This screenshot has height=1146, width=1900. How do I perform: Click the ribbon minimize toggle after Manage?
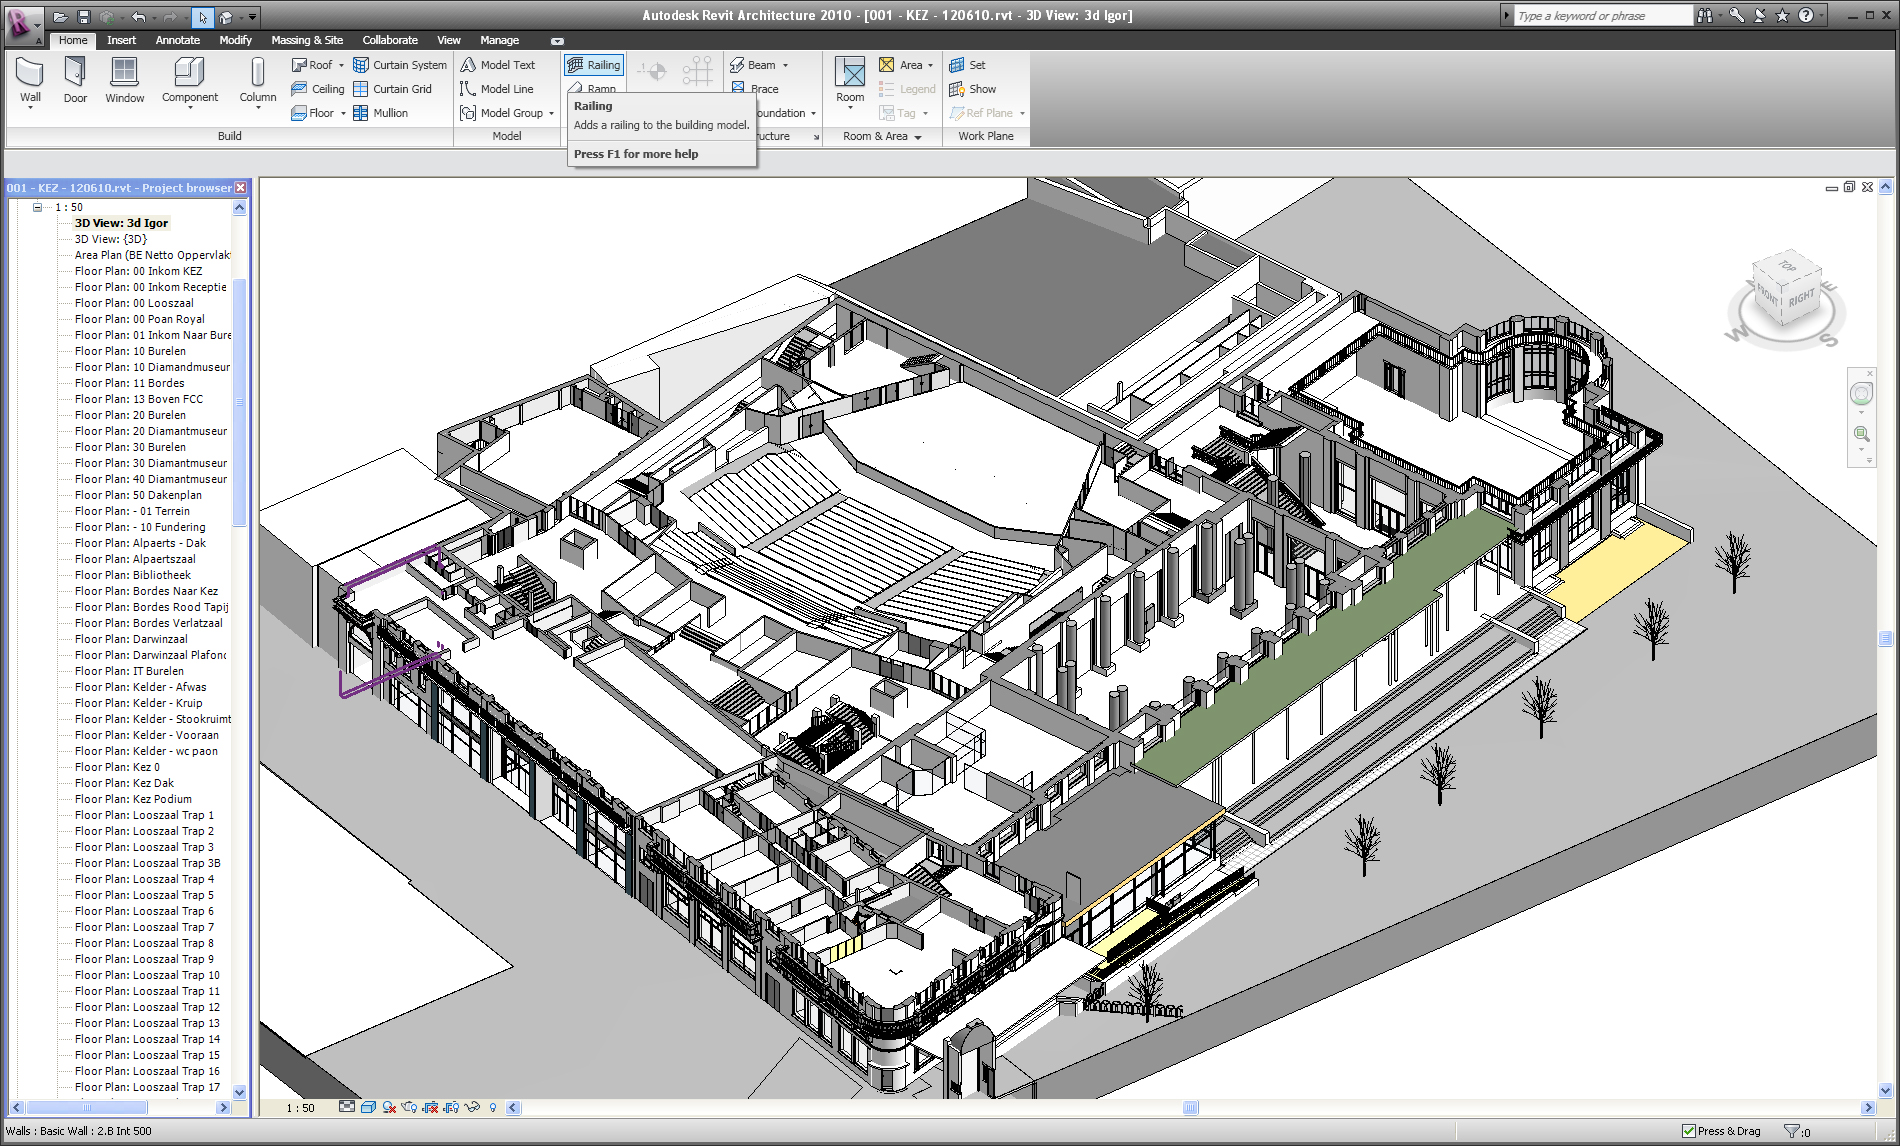click(557, 41)
